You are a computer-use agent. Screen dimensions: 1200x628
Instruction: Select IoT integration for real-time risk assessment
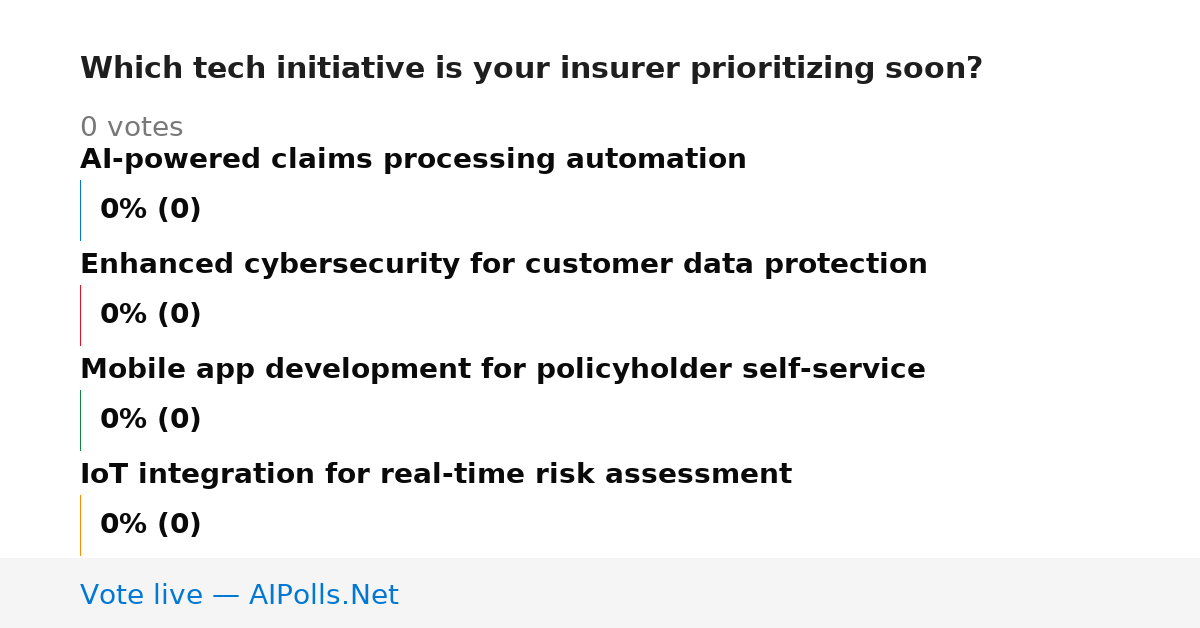[436, 475]
